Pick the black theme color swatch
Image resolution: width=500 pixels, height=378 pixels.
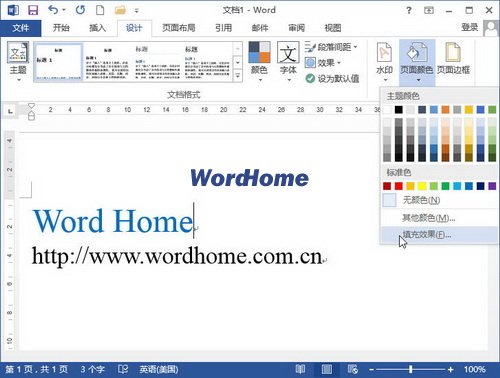(x=398, y=110)
